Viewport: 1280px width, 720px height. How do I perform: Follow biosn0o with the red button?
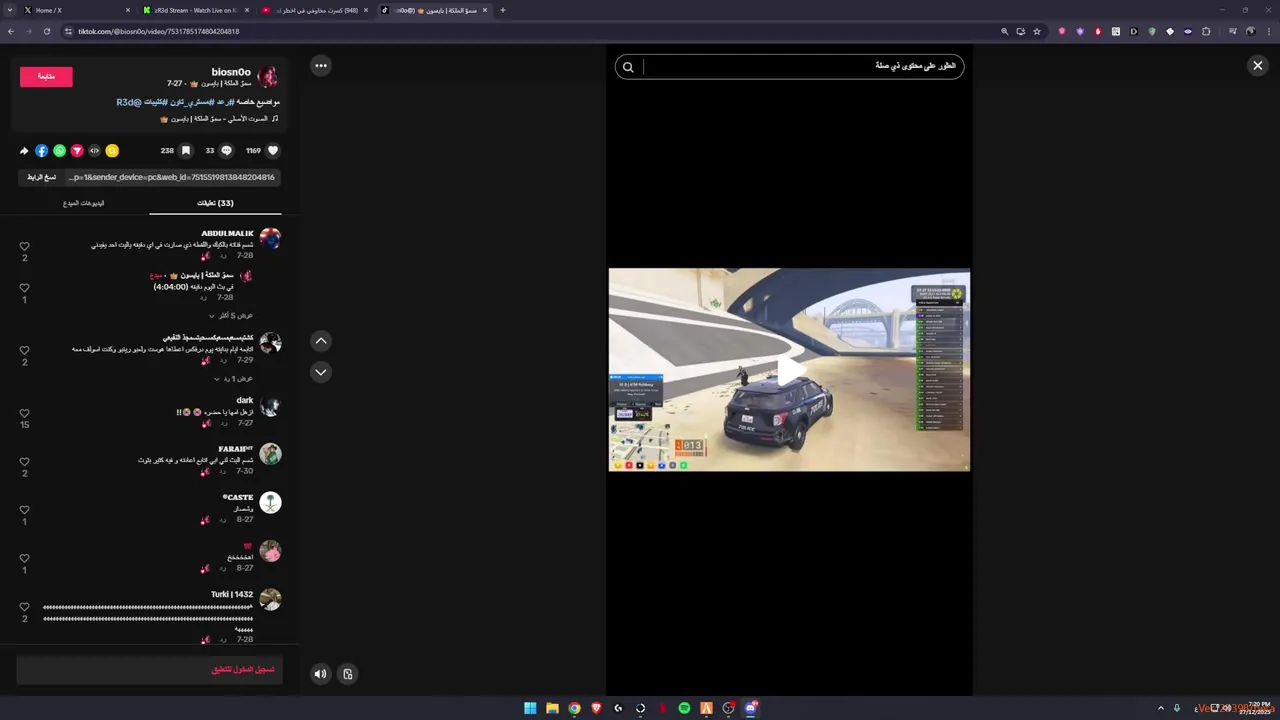click(46, 76)
